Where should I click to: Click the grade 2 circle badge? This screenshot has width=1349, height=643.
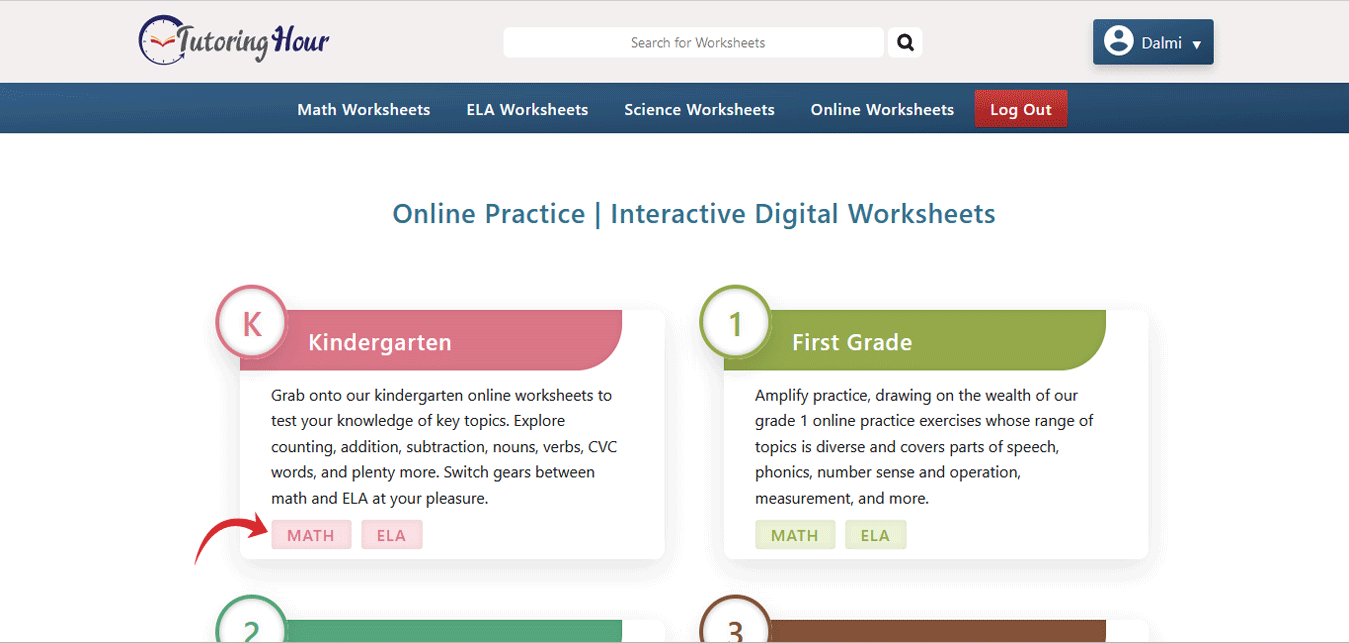[252, 628]
